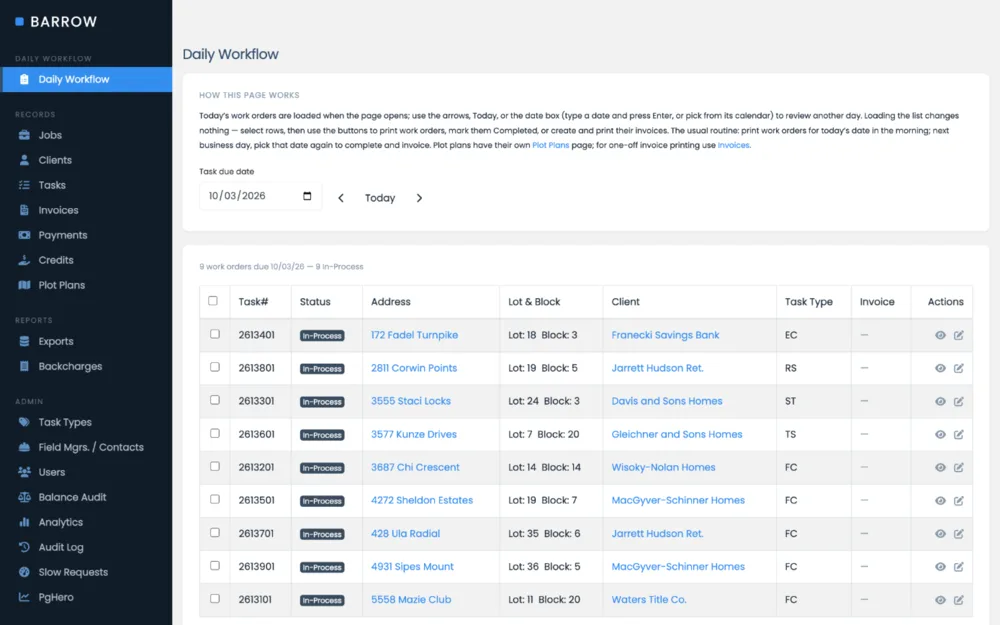
Task: Edit task 2613501 pencil icon
Action: tap(959, 501)
